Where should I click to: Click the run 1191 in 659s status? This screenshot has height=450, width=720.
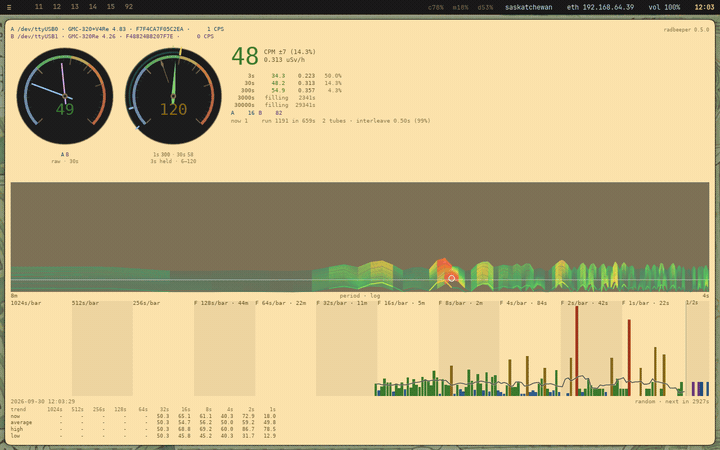(x=288, y=121)
